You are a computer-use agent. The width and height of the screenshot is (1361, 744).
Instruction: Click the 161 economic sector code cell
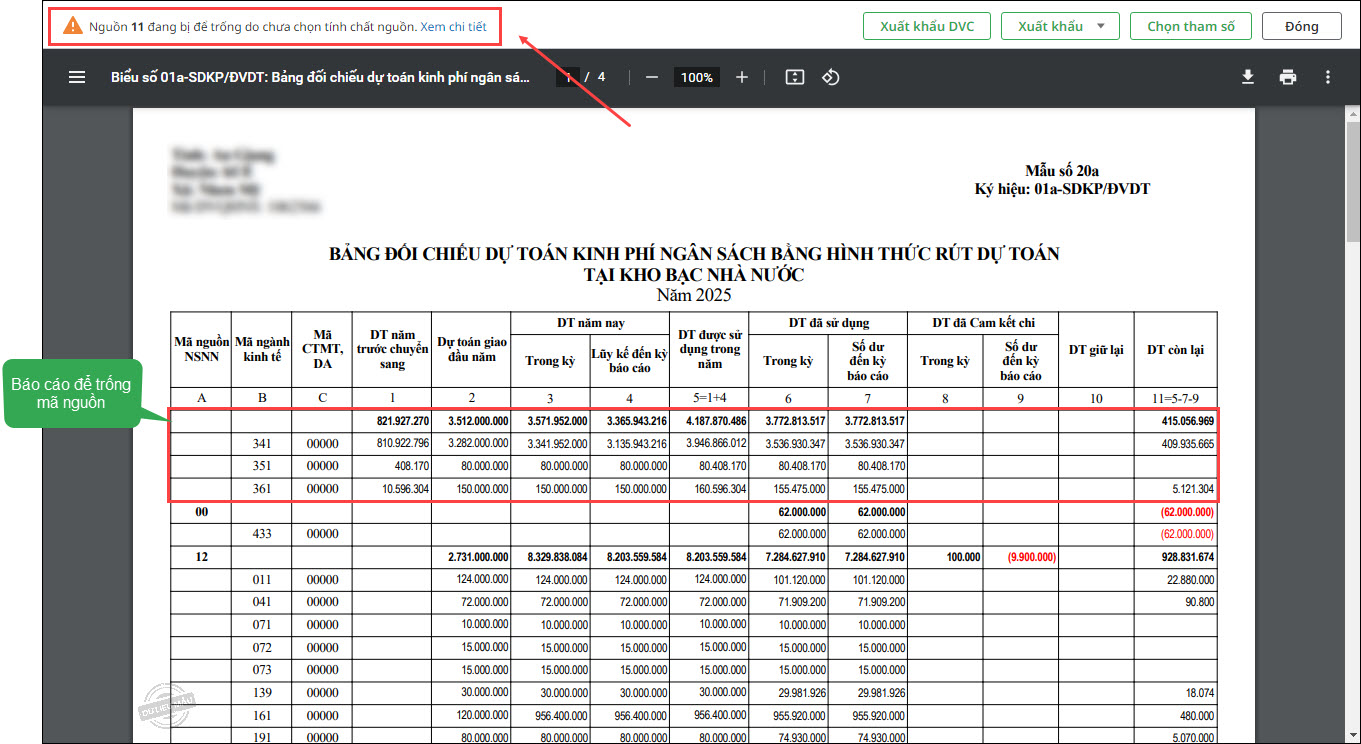pos(262,716)
